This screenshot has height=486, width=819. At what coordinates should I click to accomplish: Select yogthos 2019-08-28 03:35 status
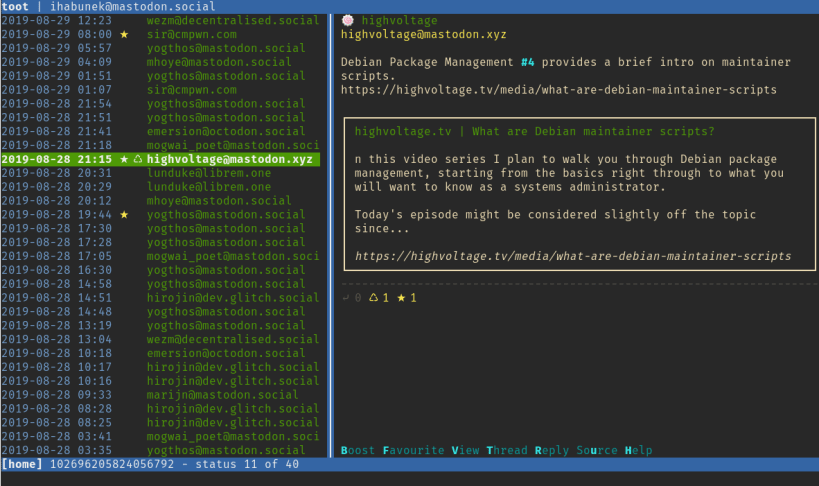[x=160, y=450]
